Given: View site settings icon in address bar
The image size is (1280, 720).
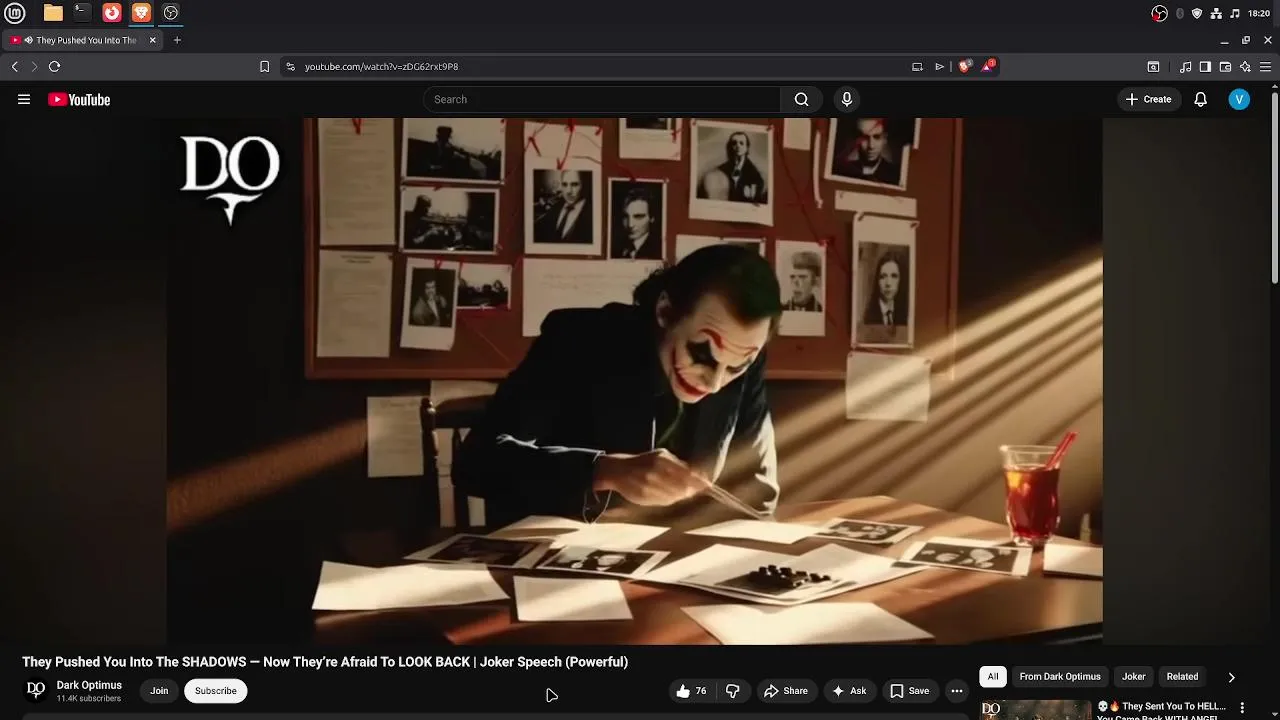Looking at the screenshot, I should (290, 66).
